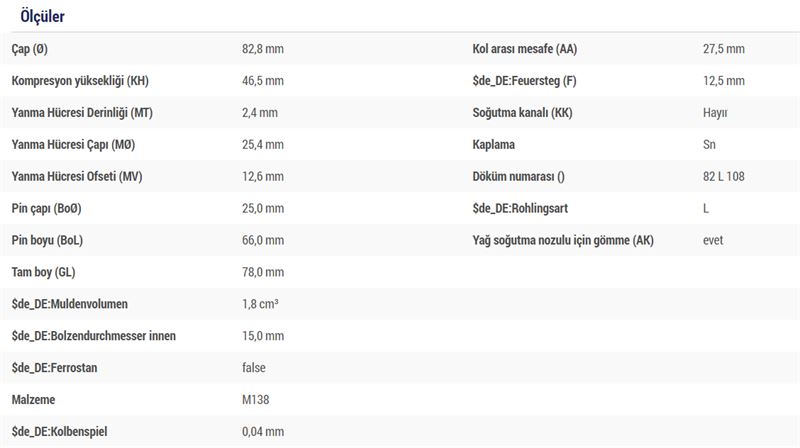Click the Tam boy (GL) label
Screen dimensions: 800x448
pos(43,272)
